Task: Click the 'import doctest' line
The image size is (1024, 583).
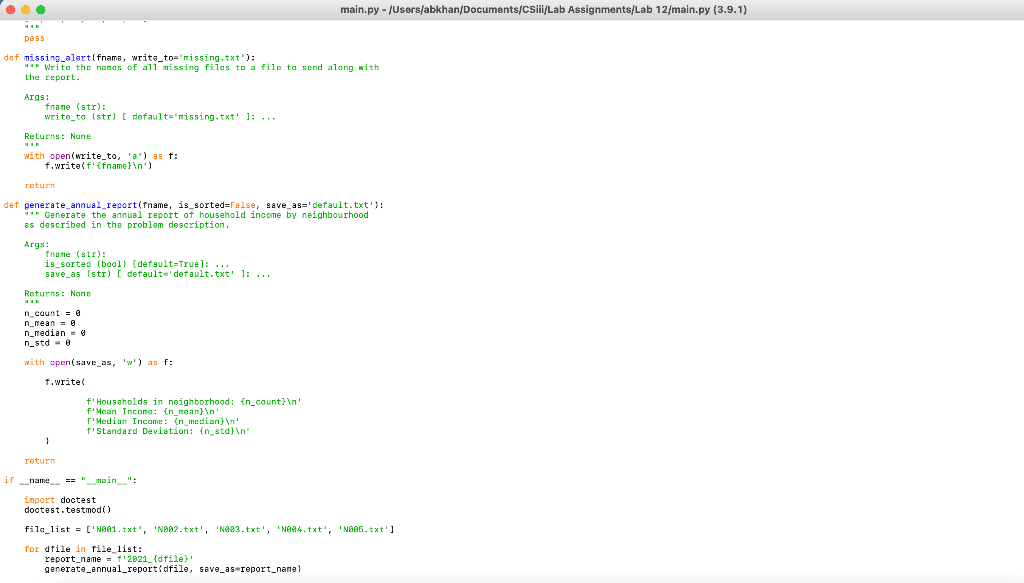Action: (60, 500)
